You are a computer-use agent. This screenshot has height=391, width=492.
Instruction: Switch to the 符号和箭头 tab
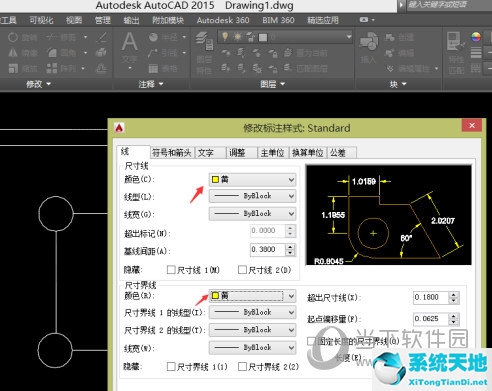pyautogui.click(x=172, y=153)
